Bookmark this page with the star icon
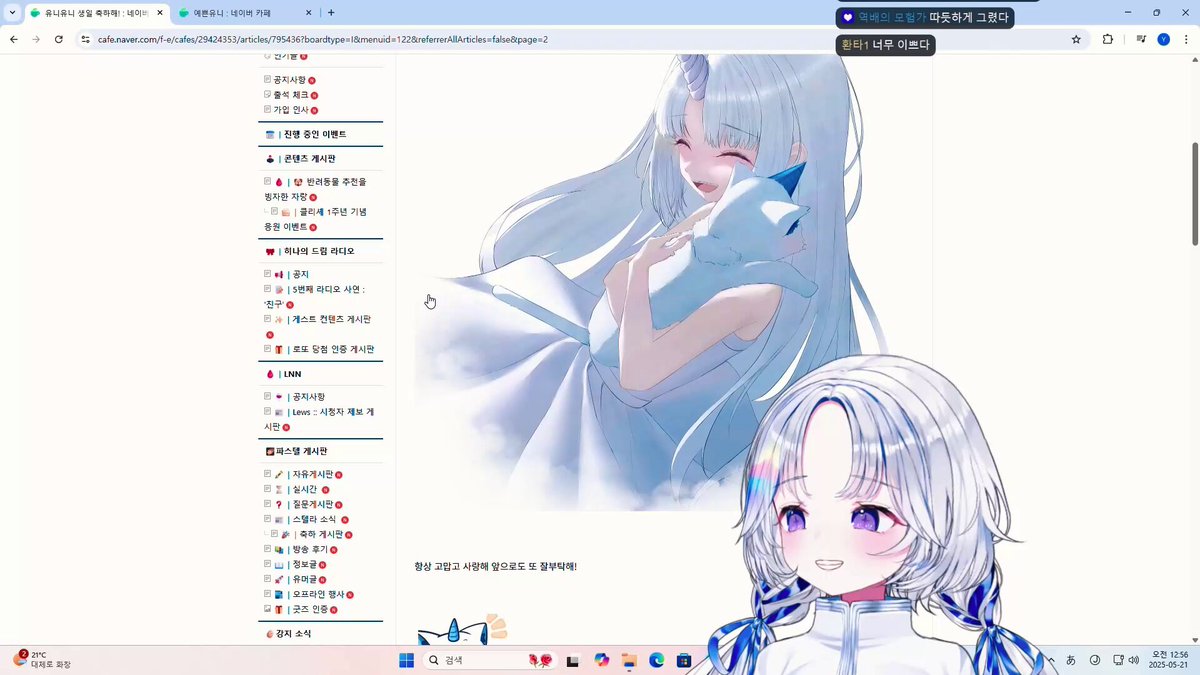This screenshot has width=1200, height=675. pos(1076,39)
